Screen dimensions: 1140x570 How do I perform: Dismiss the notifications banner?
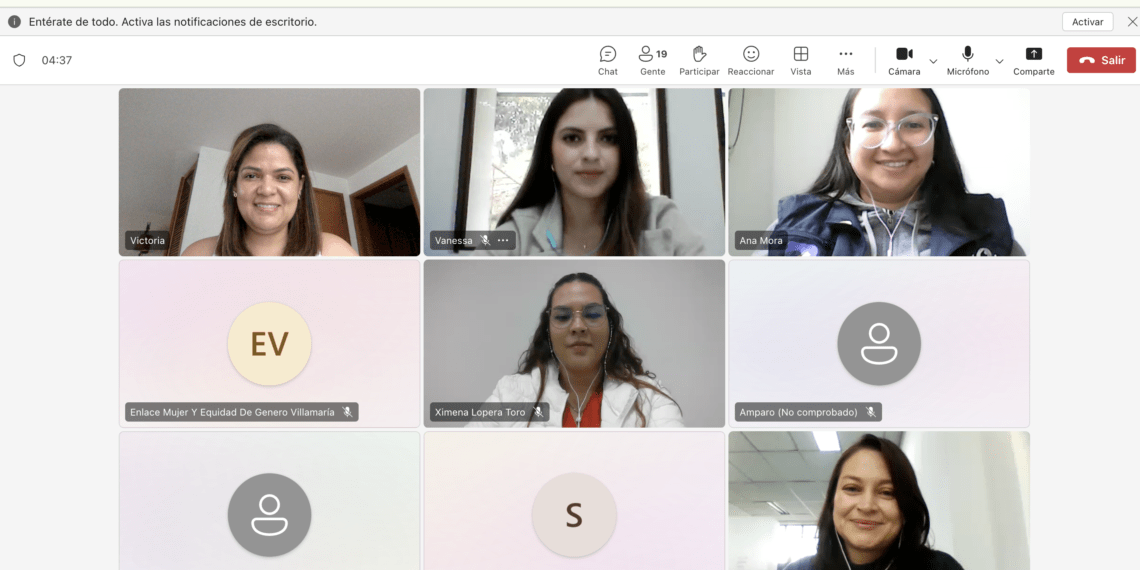(1132, 22)
